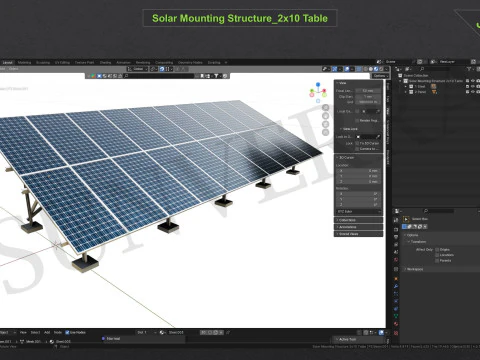
Task: Enable the Render Region checkbox
Action: pyautogui.click(x=358, y=120)
